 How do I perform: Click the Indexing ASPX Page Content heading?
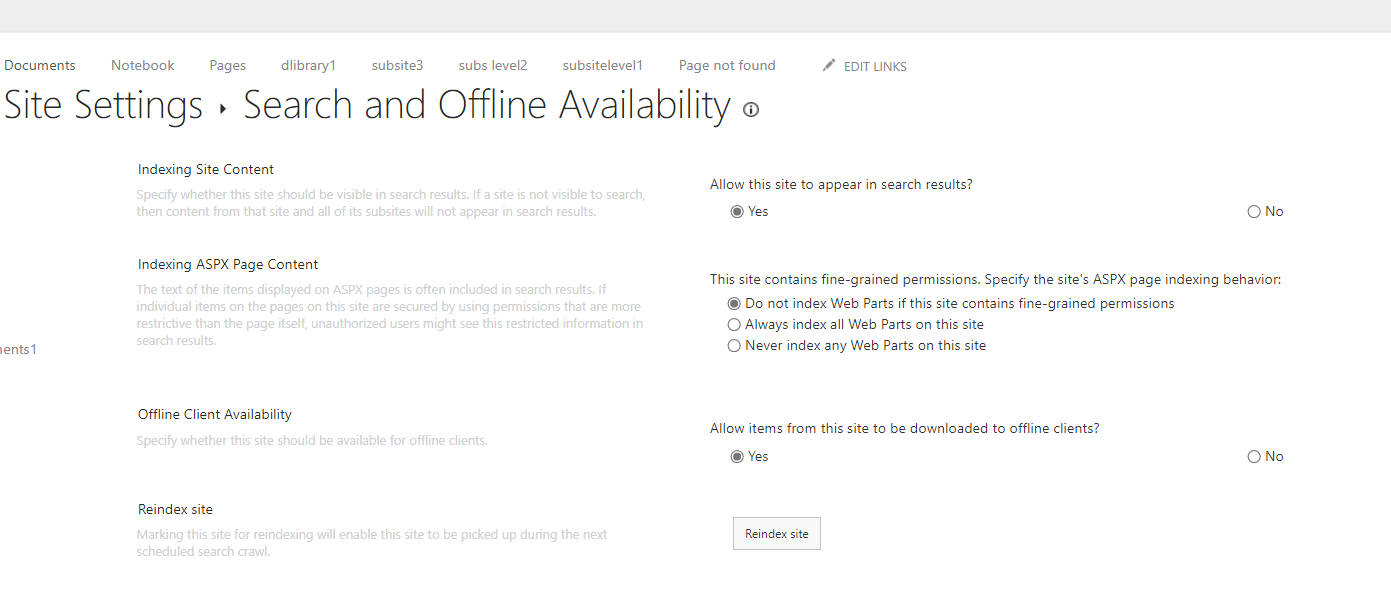(x=228, y=265)
